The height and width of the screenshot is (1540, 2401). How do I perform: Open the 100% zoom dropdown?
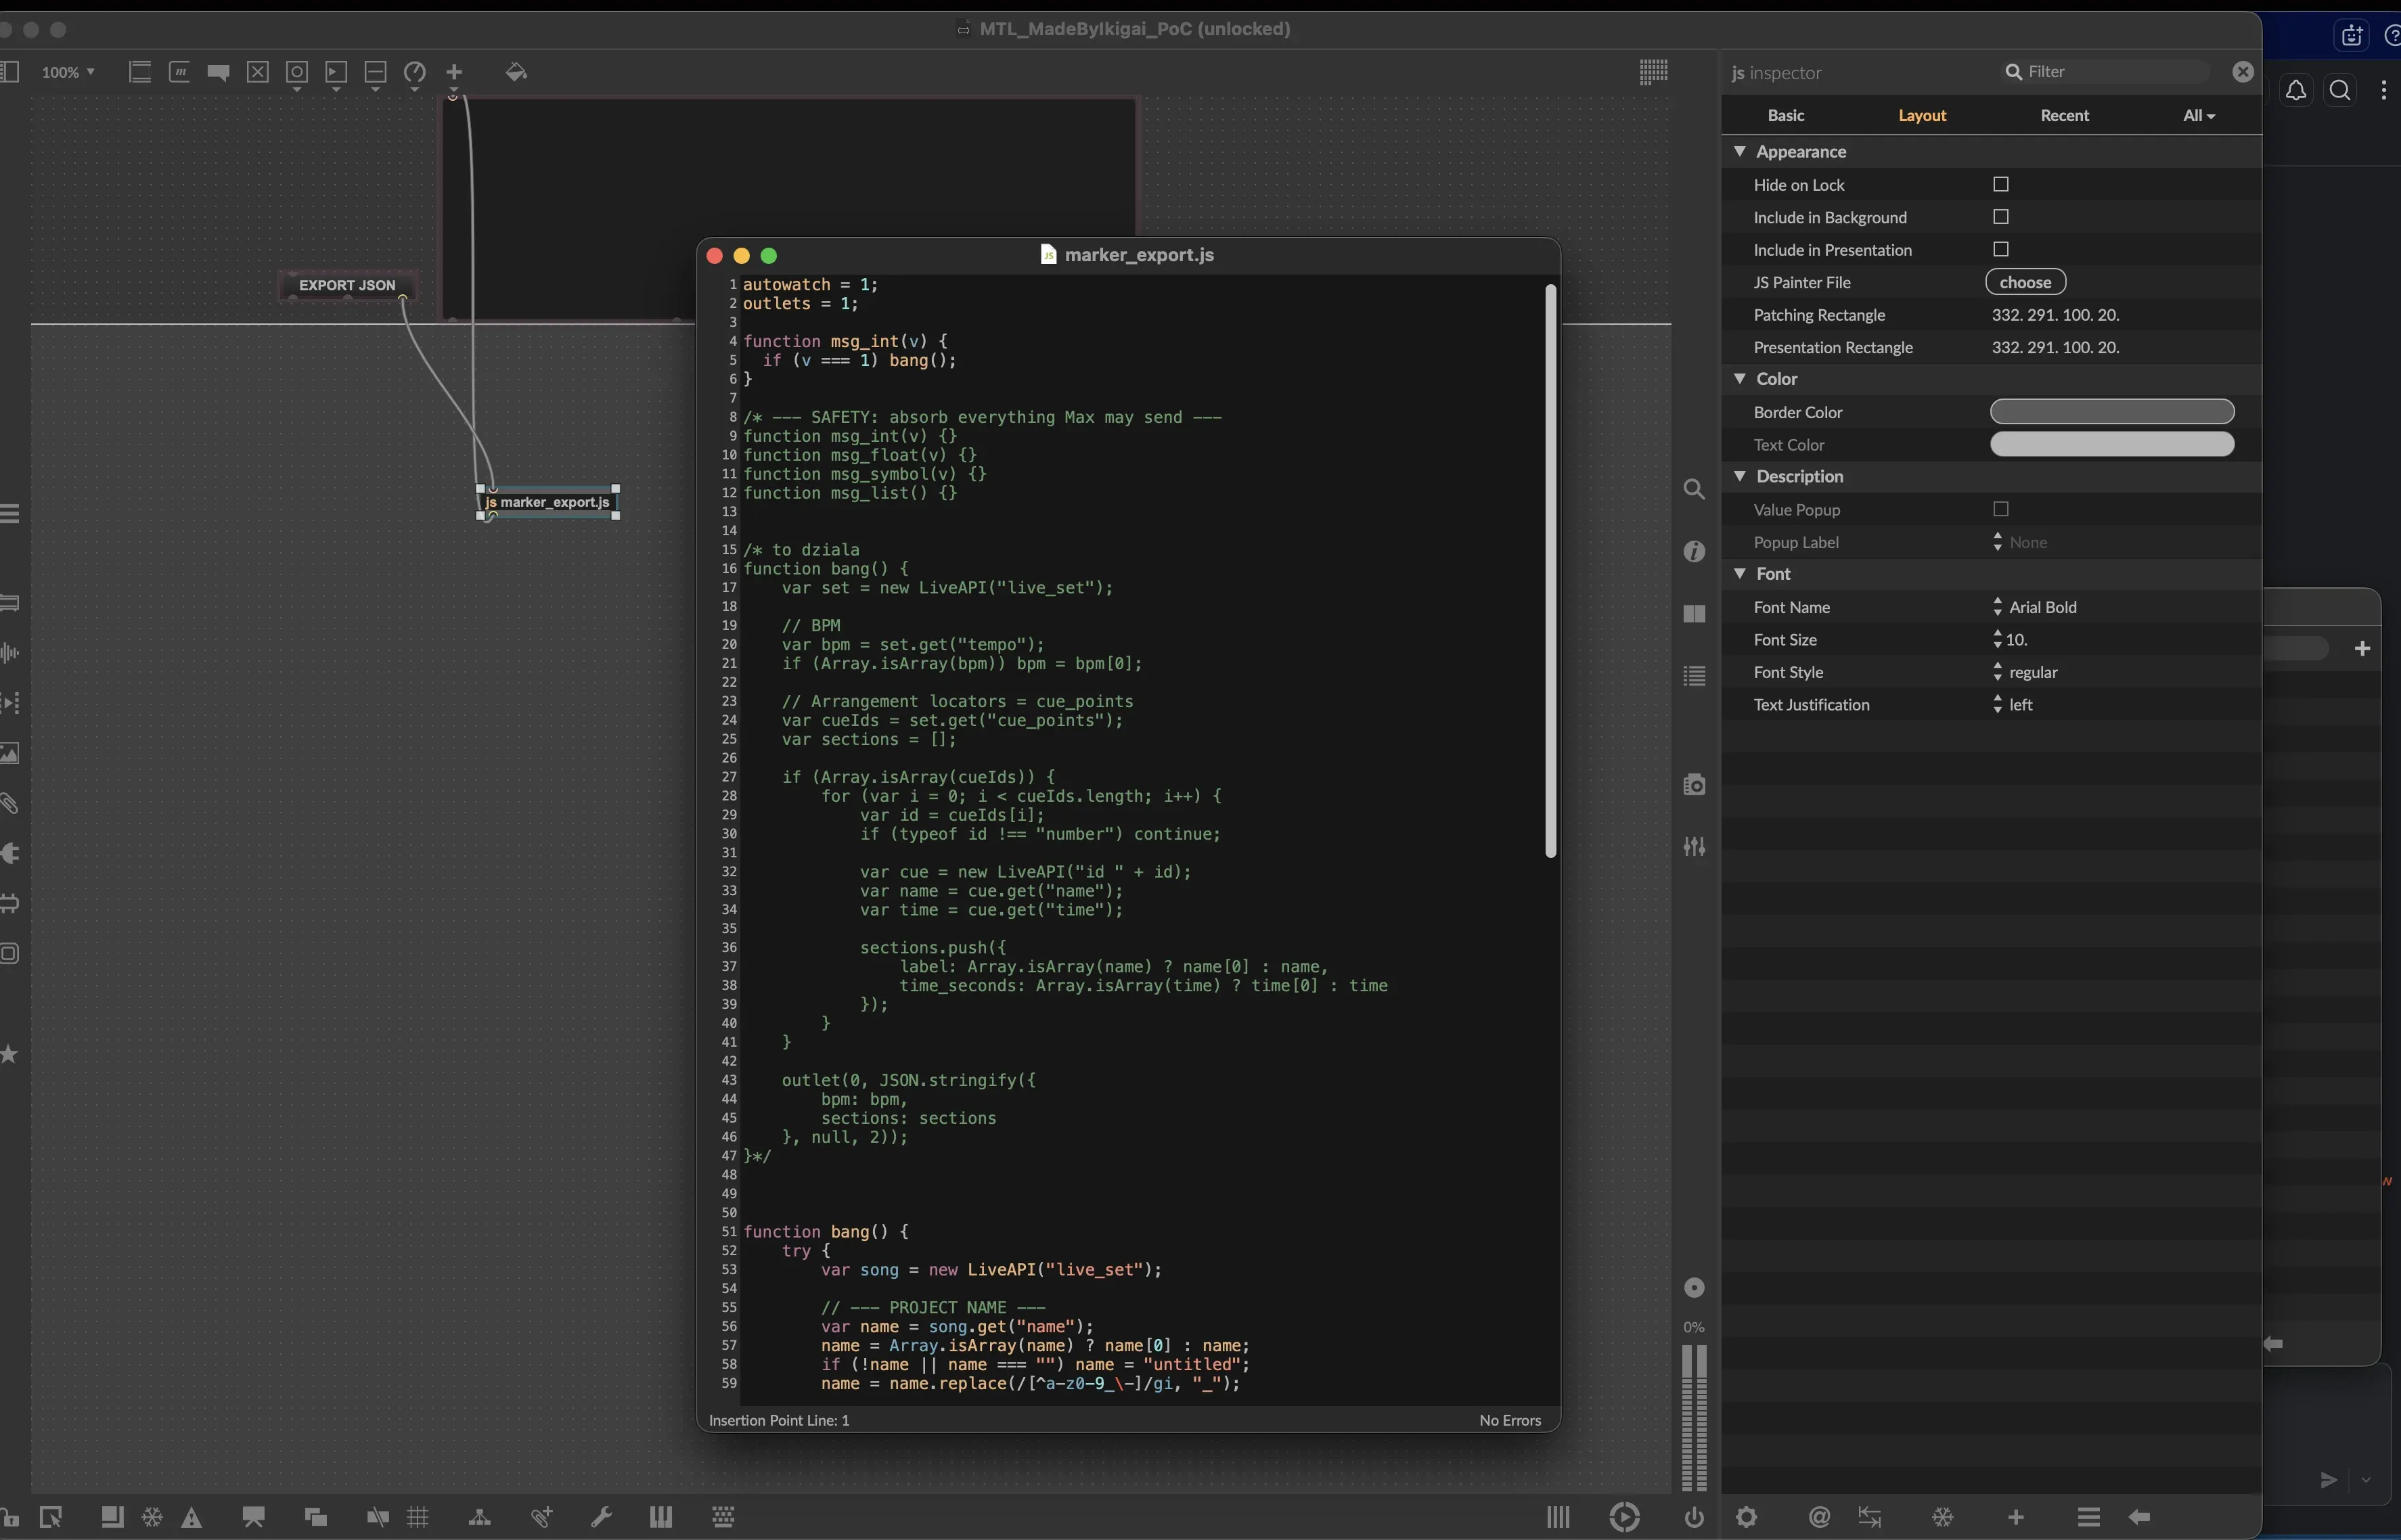pos(68,72)
